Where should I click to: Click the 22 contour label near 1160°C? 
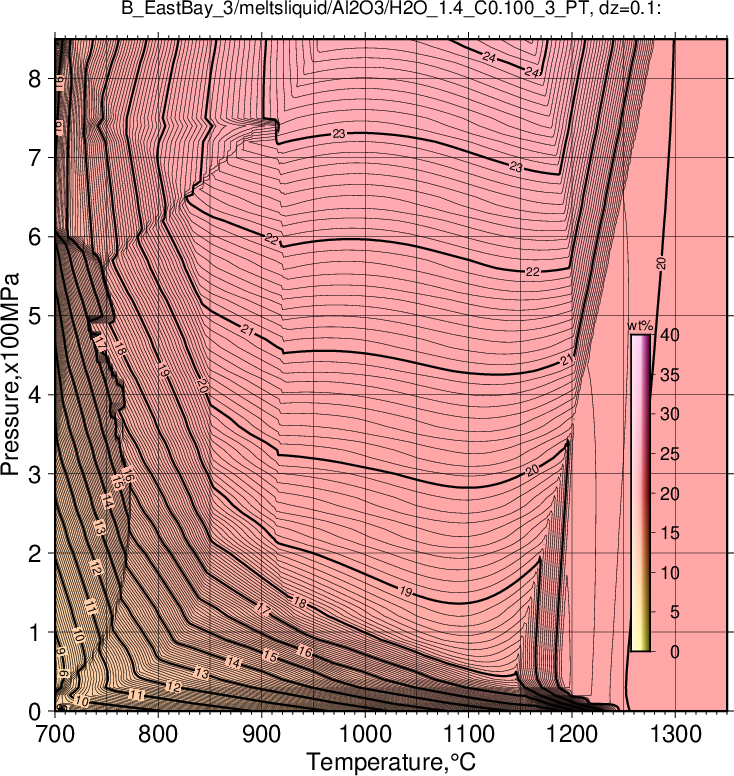(532, 272)
